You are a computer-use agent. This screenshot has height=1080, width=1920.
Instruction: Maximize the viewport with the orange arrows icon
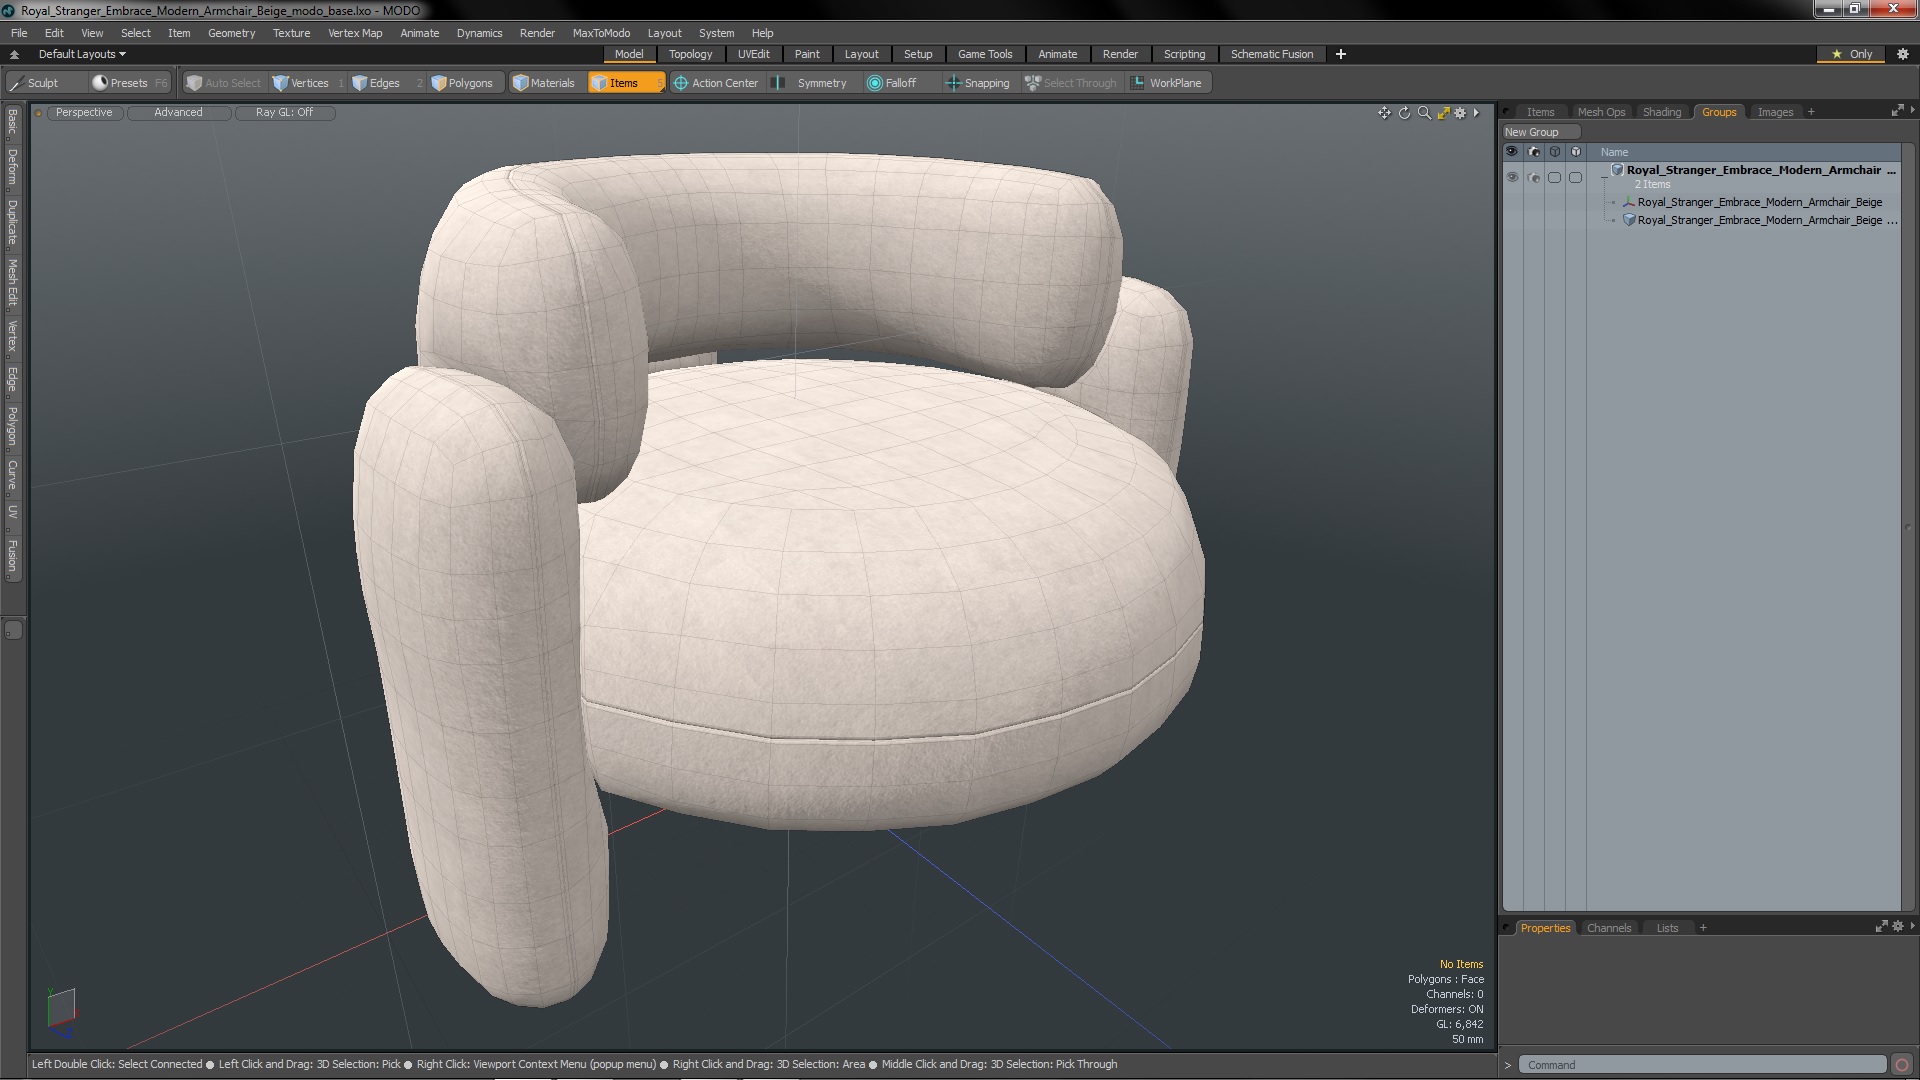point(1443,113)
